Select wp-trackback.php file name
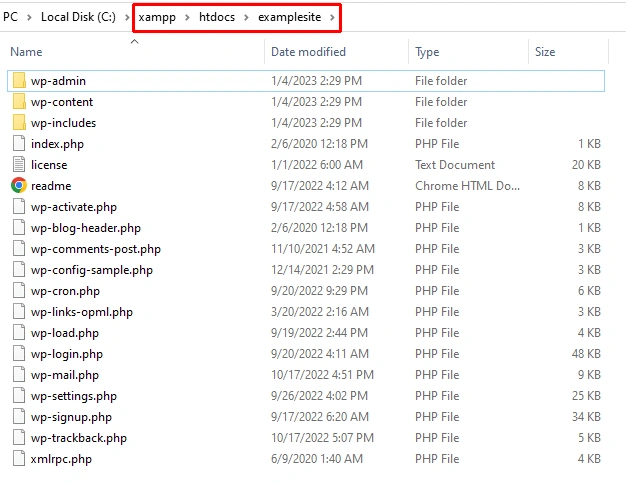Viewport: 626px width, 483px height. click(79, 438)
